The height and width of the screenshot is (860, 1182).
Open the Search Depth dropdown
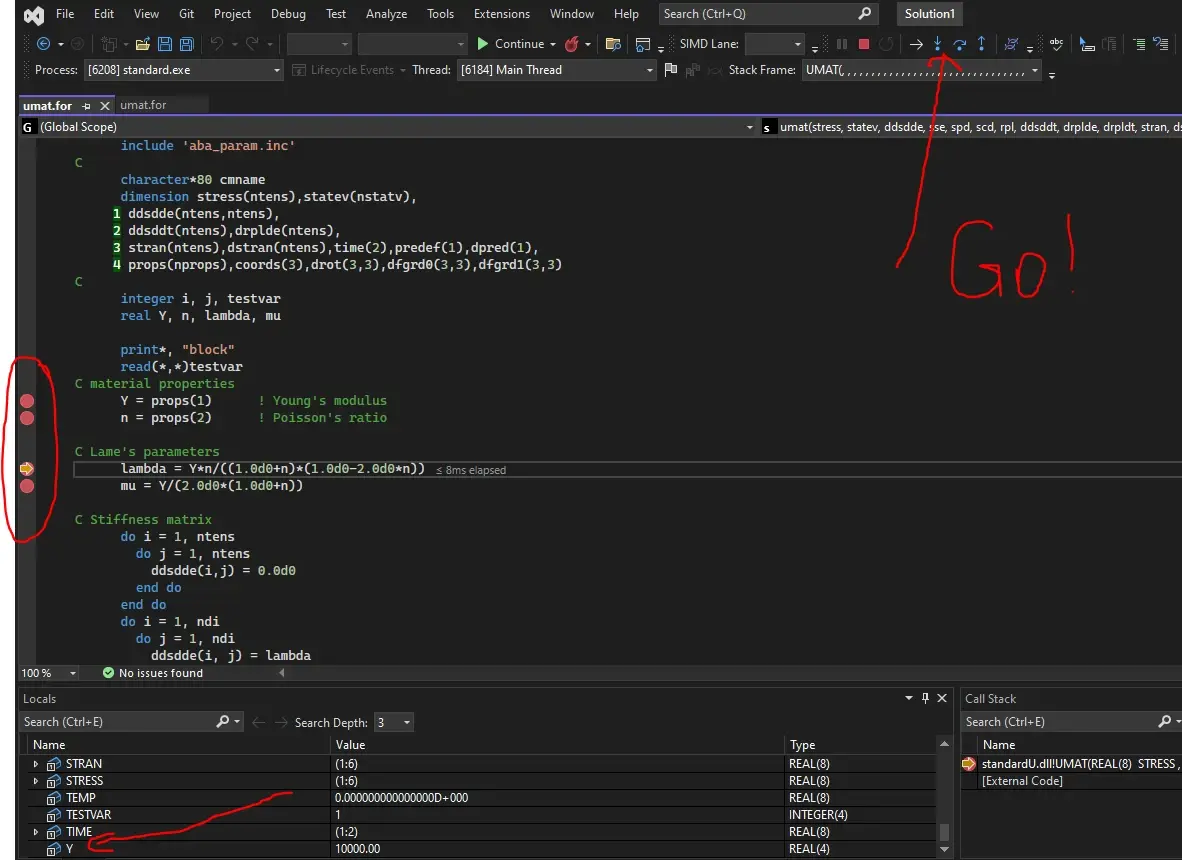(393, 722)
